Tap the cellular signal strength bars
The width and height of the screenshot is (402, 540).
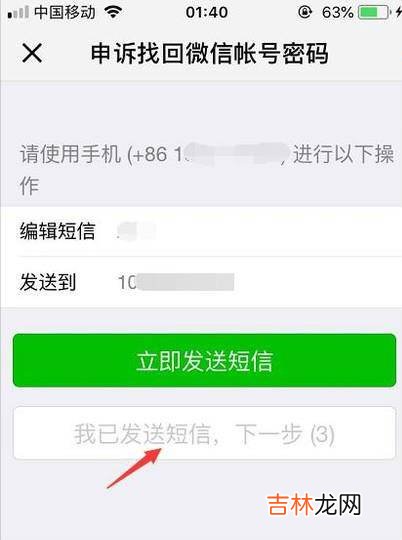click(x=18, y=13)
